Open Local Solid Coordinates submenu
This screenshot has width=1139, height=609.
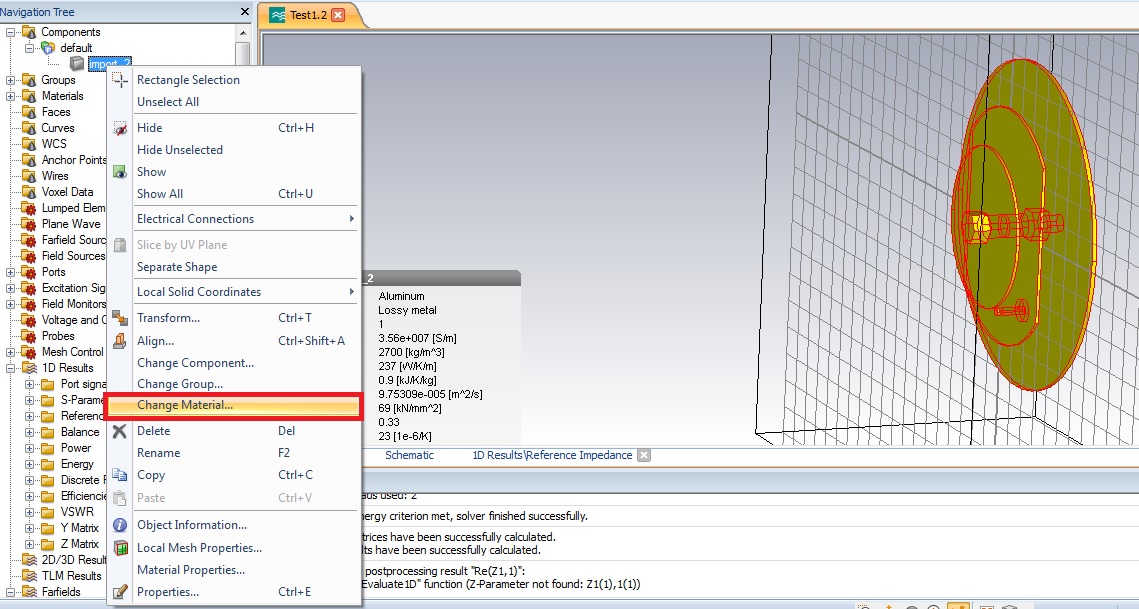pyautogui.click(x=234, y=292)
